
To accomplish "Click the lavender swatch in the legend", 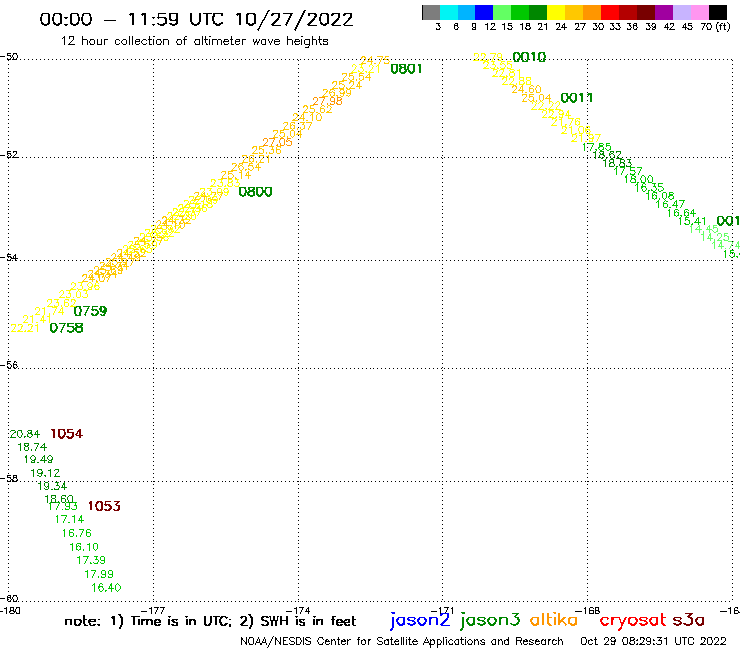I will pyautogui.click(x=681, y=12).
